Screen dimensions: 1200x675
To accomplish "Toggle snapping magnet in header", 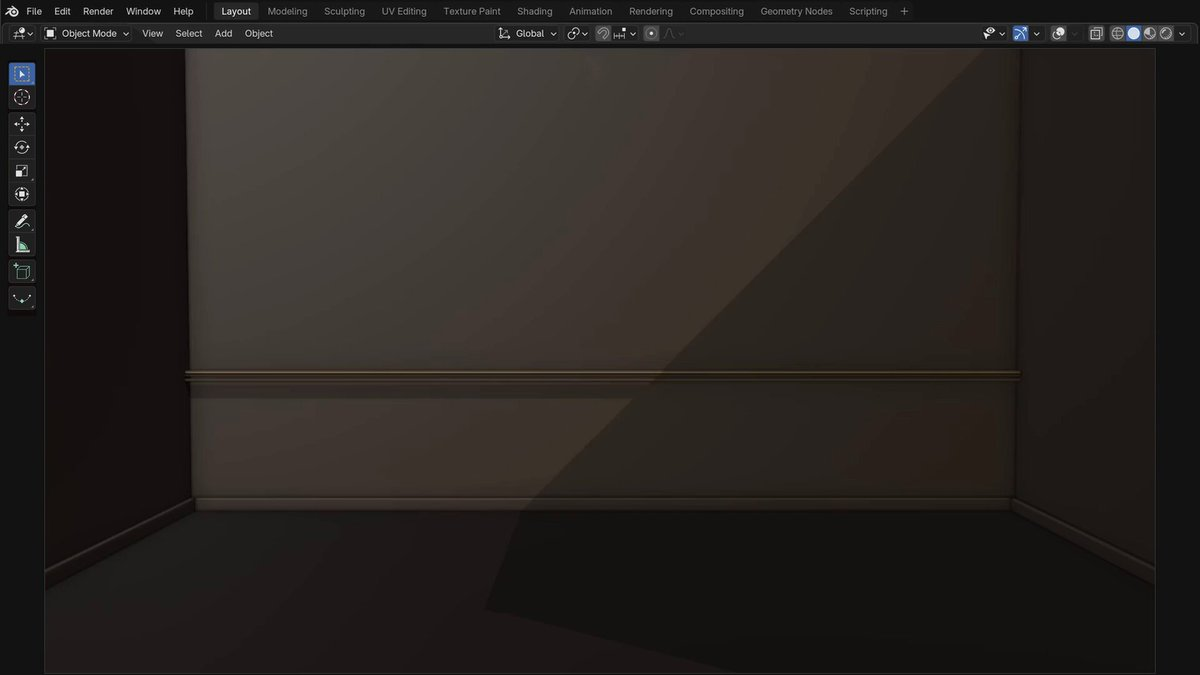I will 603,33.
